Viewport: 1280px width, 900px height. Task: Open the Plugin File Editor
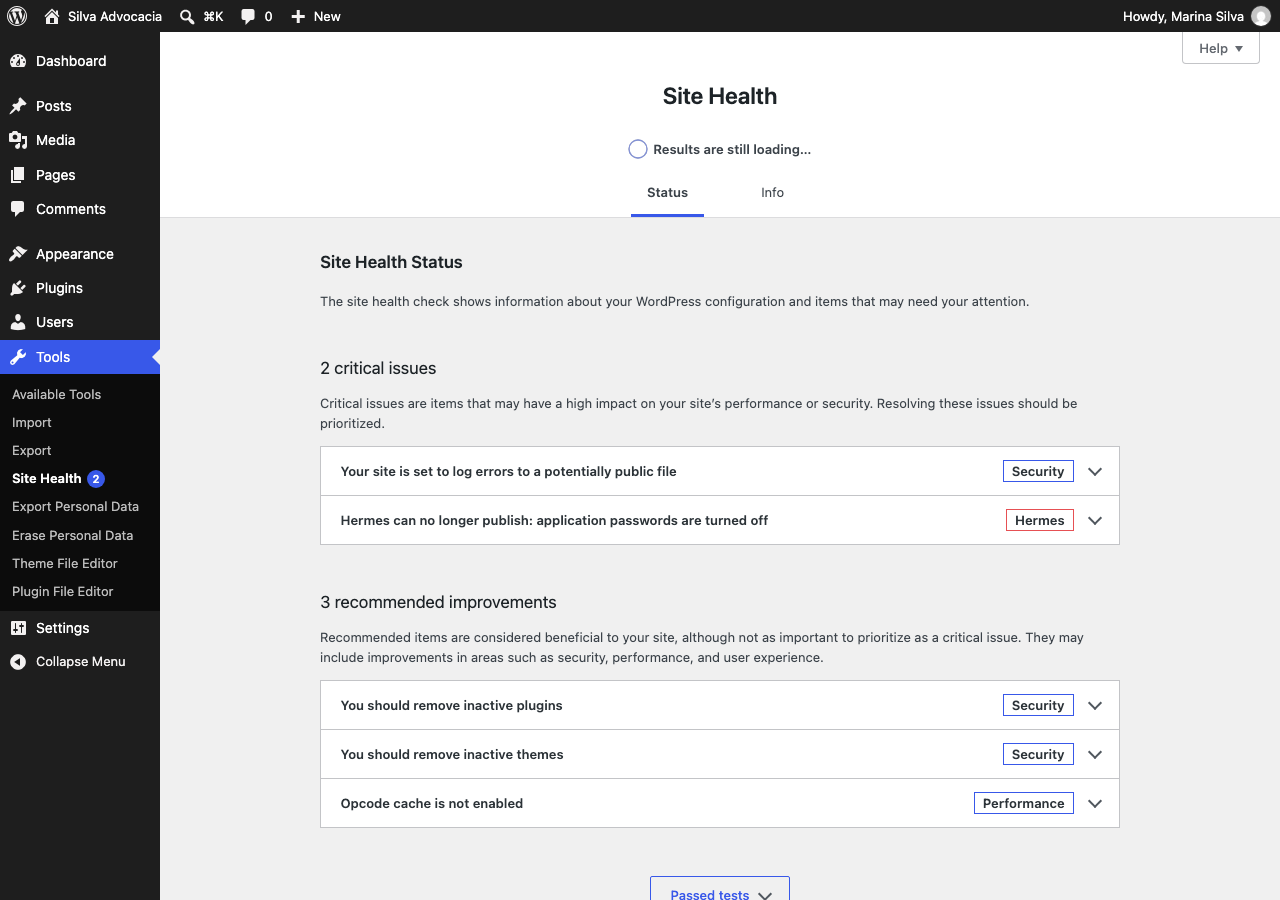coord(62,591)
